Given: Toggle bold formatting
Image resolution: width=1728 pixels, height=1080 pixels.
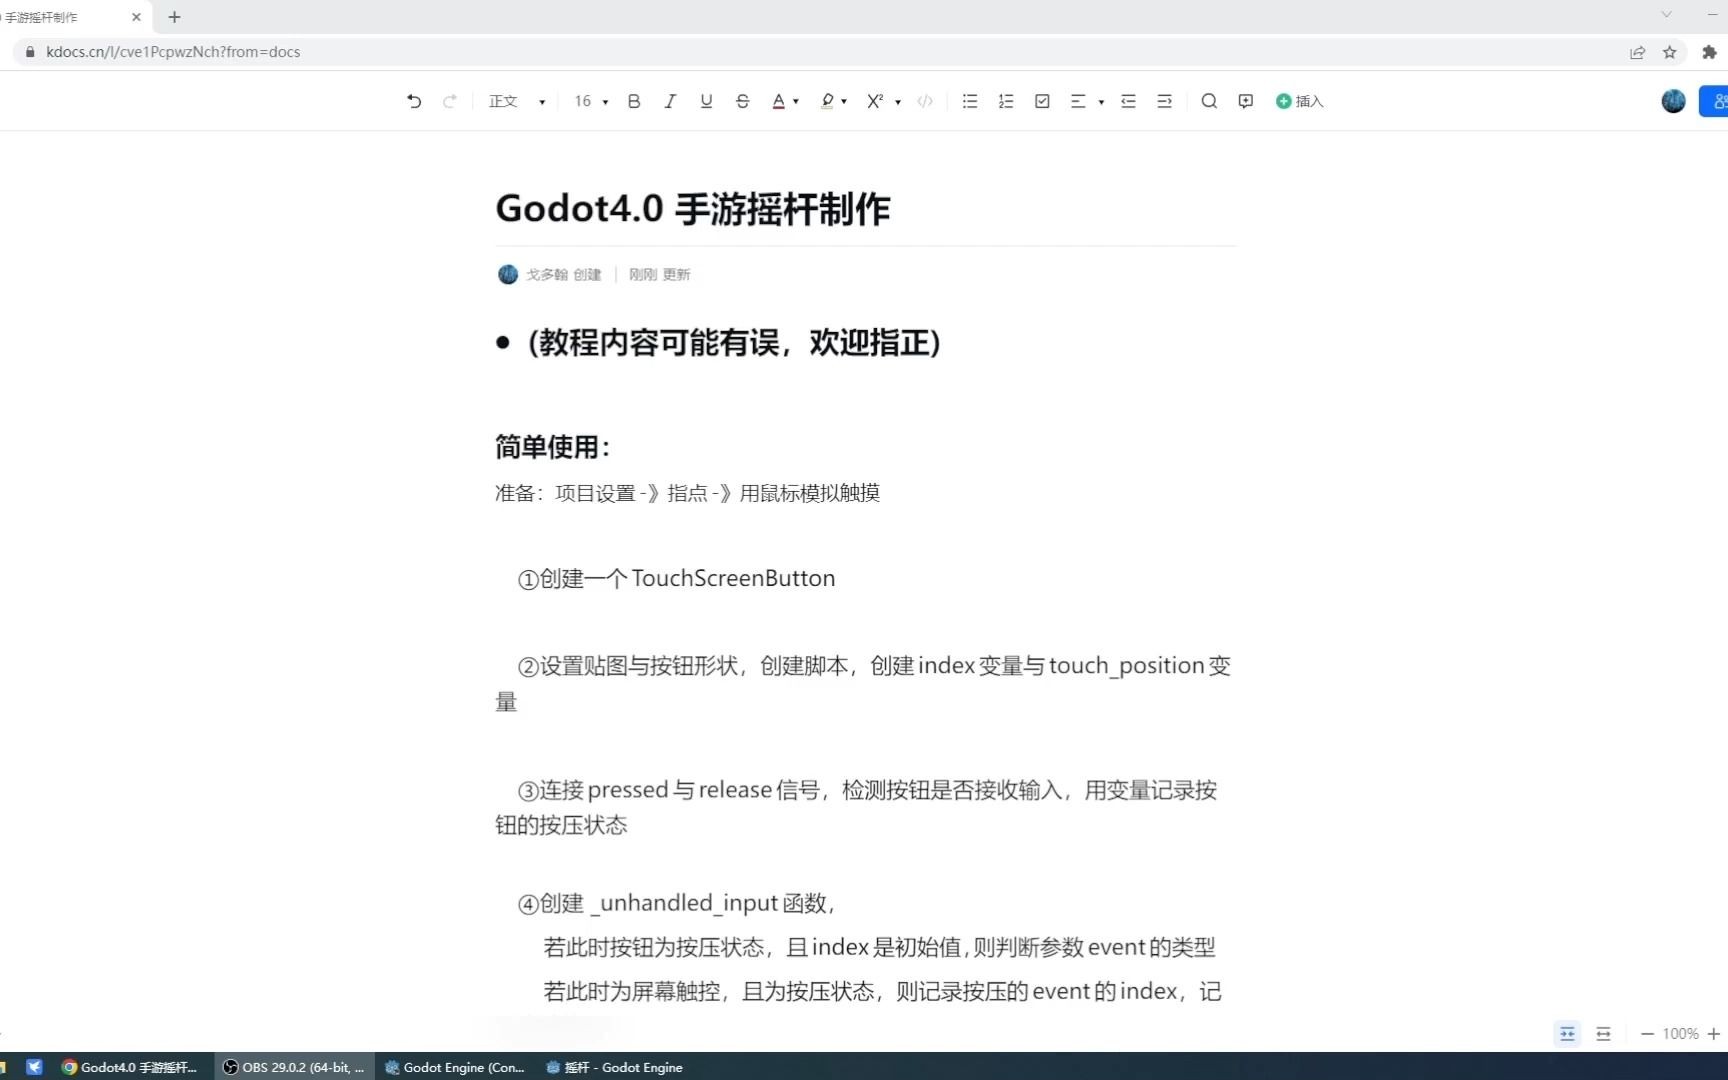Looking at the screenshot, I should coord(634,101).
